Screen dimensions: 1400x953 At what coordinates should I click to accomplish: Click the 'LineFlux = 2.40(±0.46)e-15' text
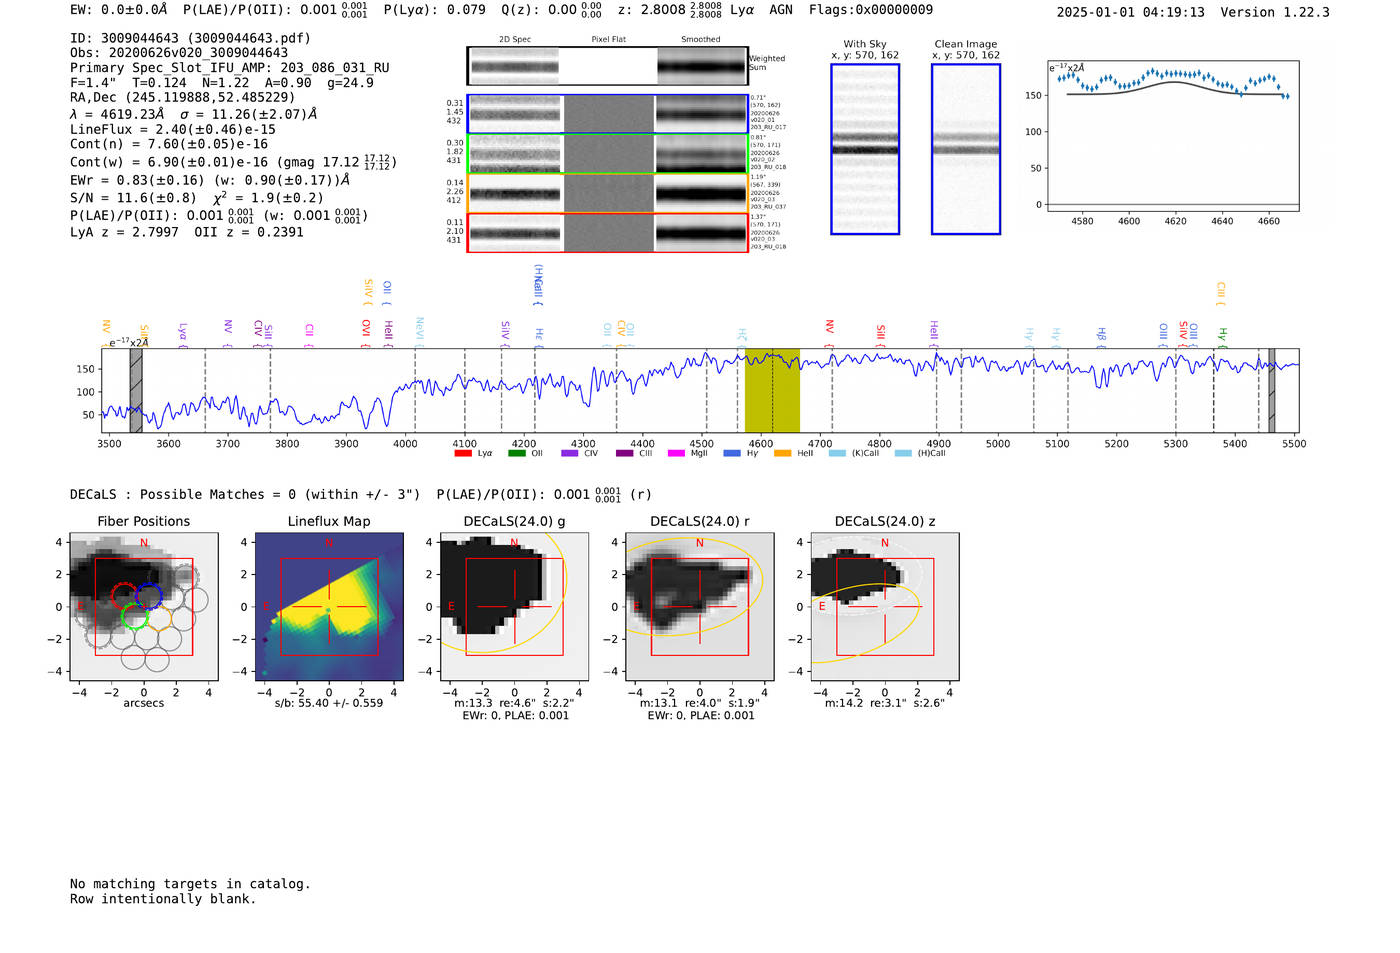point(173,129)
